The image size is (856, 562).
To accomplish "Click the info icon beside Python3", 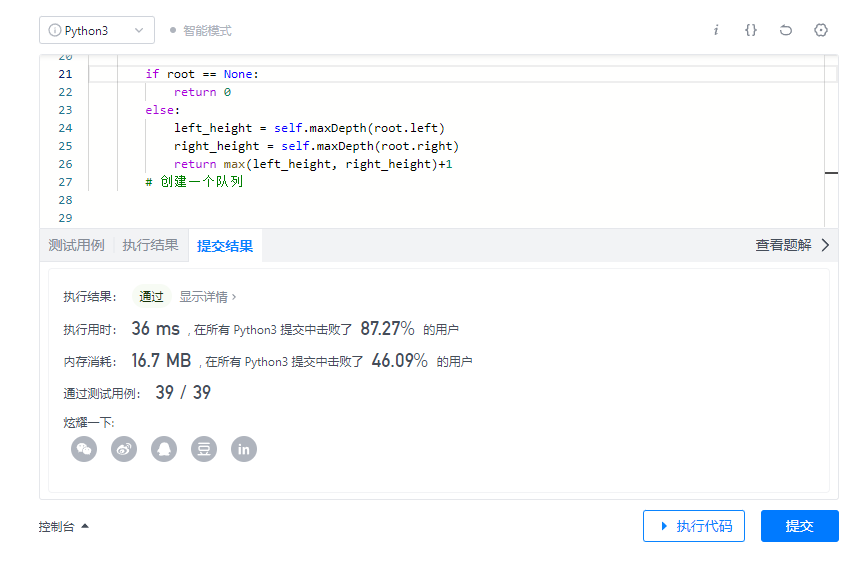I will (55, 31).
